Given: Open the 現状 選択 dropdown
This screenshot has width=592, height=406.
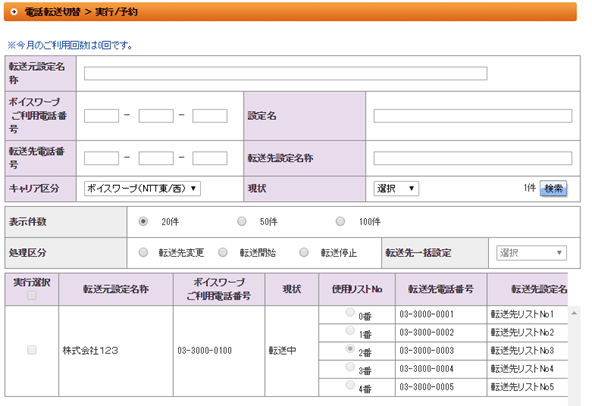Looking at the screenshot, I should point(396,188).
